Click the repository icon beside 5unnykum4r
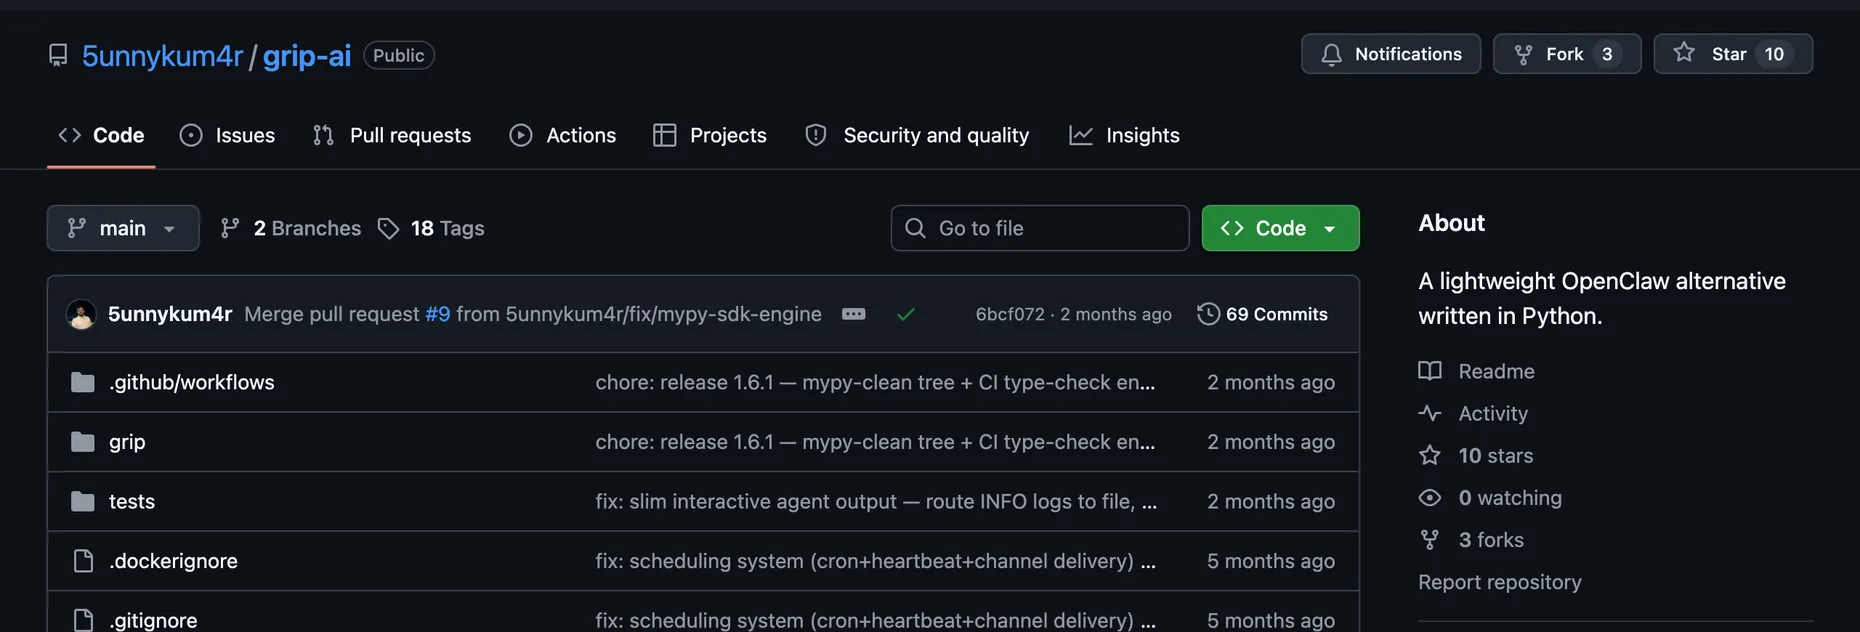The image size is (1860, 632). pyautogui.click(x=58, y=55)
